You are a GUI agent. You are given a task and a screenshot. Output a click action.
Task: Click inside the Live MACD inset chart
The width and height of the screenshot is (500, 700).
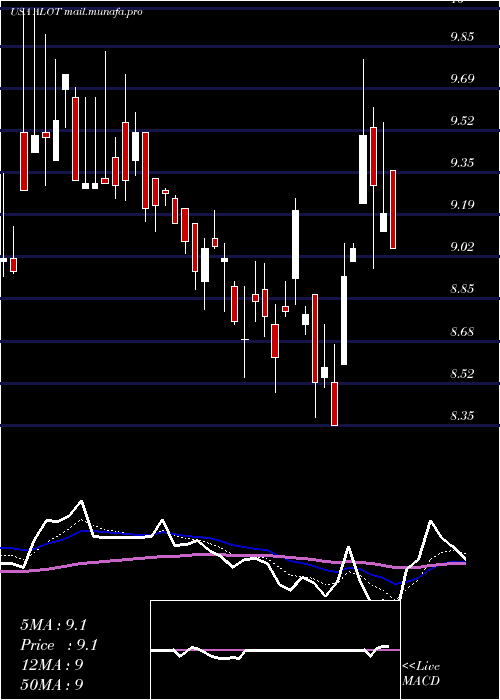pos(275,650)
